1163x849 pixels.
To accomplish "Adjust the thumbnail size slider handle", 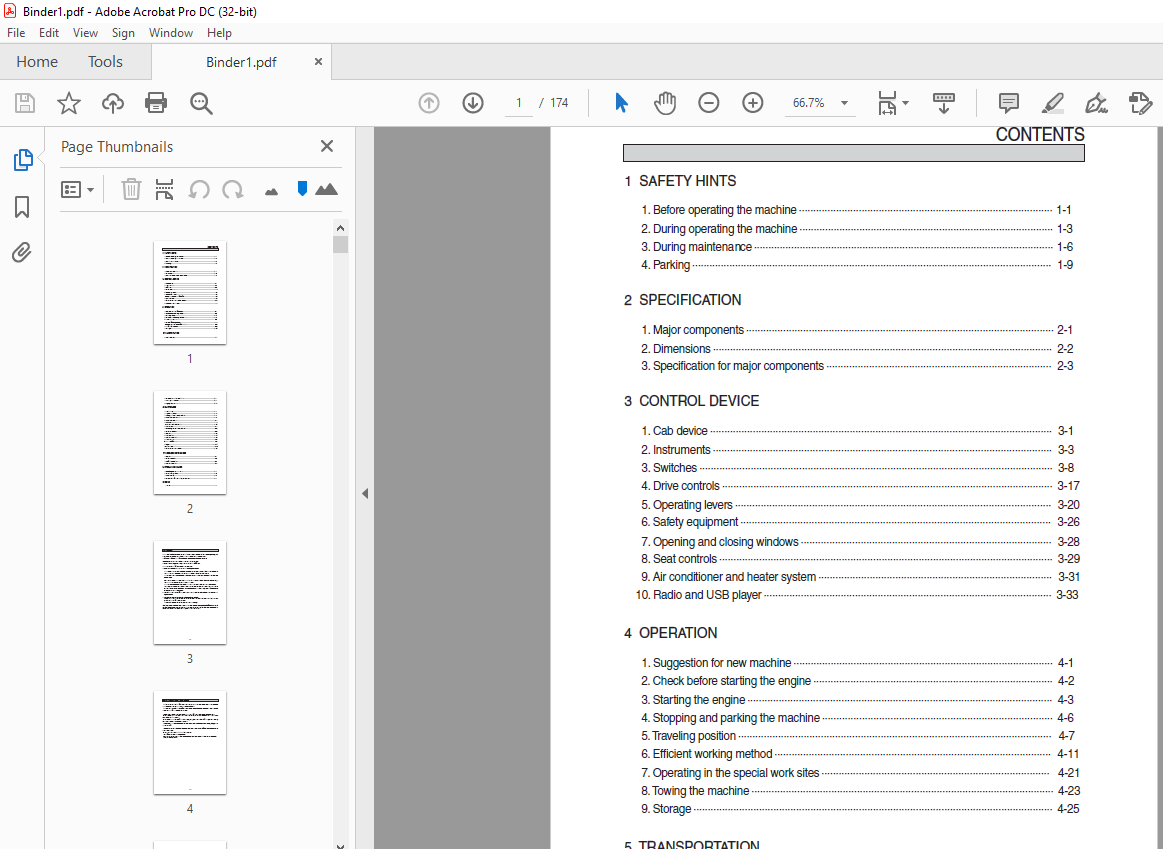I will (x=302, y=188).
